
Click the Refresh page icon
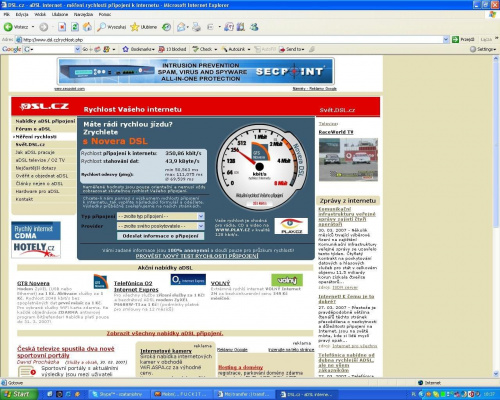pyautogui.click(x=75, y=27)
